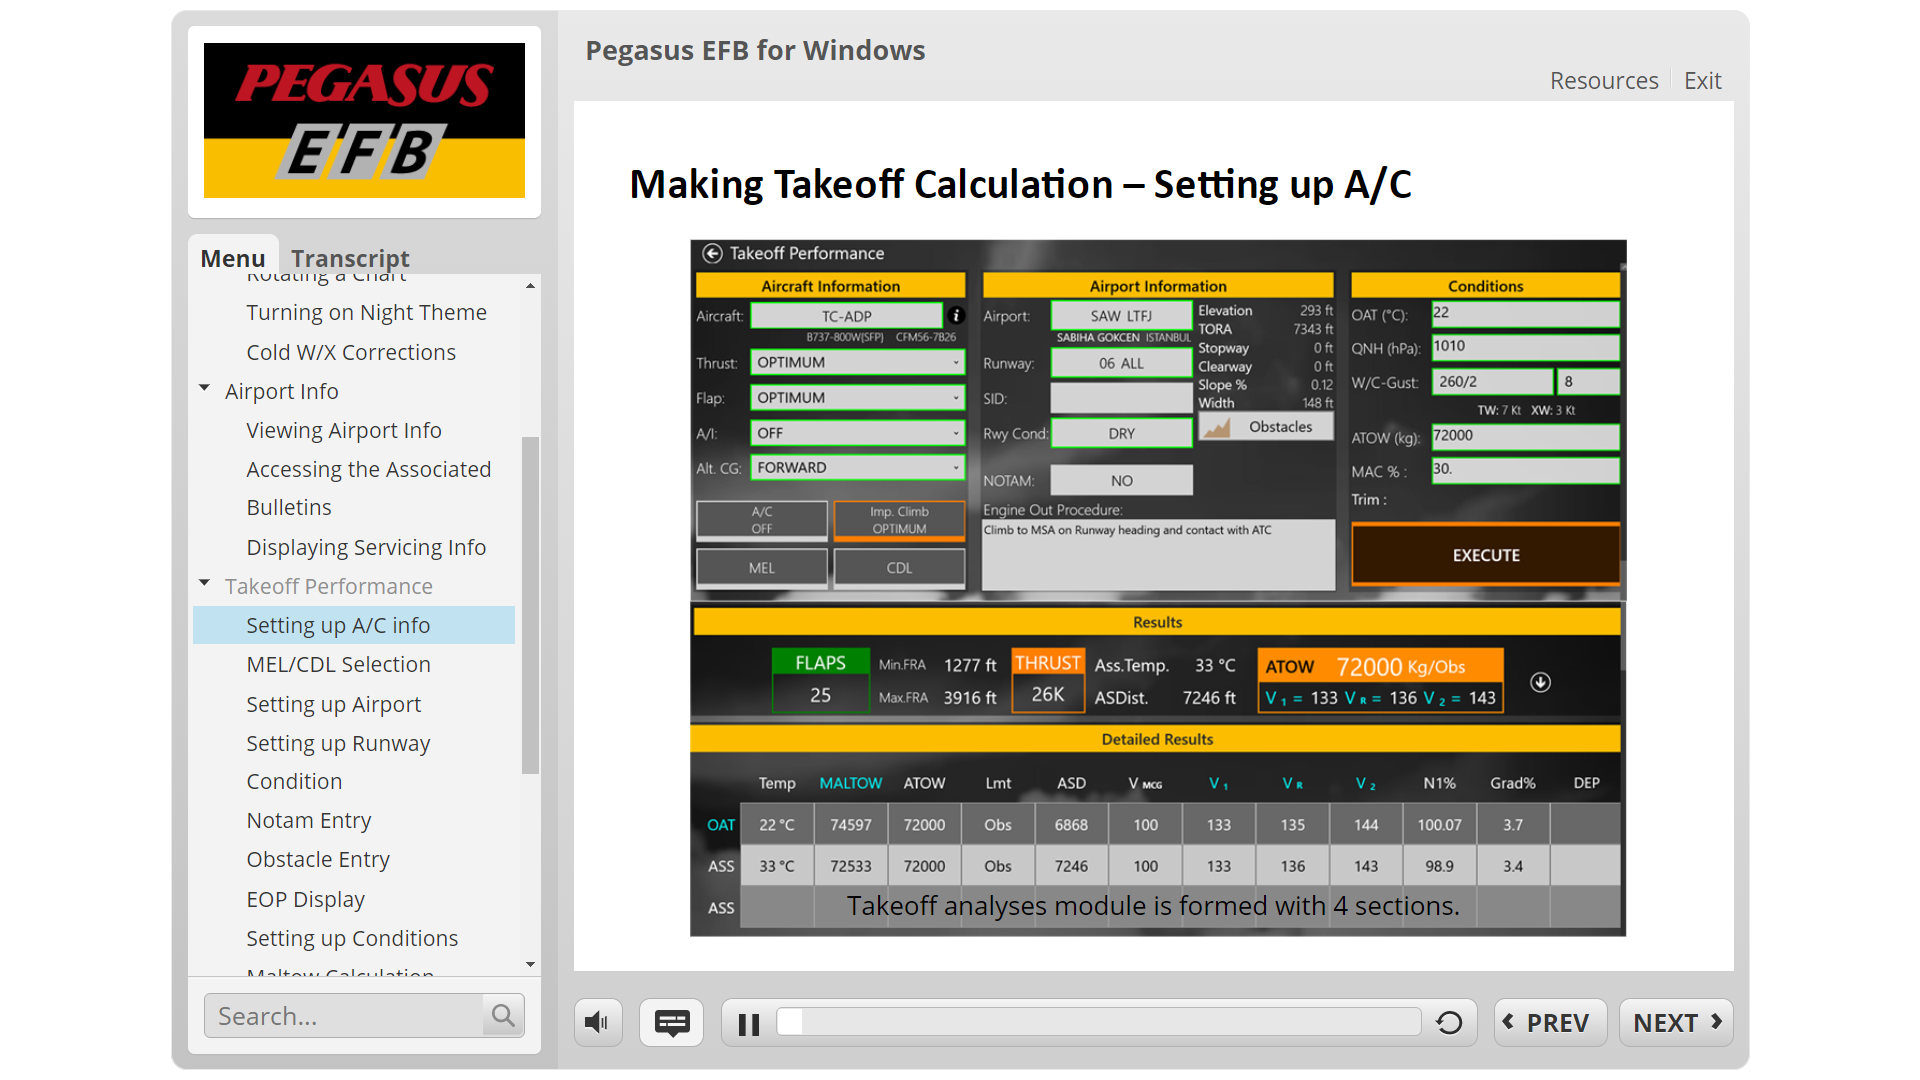The height and width of the screenshot is (1080, 1920).
Task: Open EOP Display topic
Action: point(305,900)
